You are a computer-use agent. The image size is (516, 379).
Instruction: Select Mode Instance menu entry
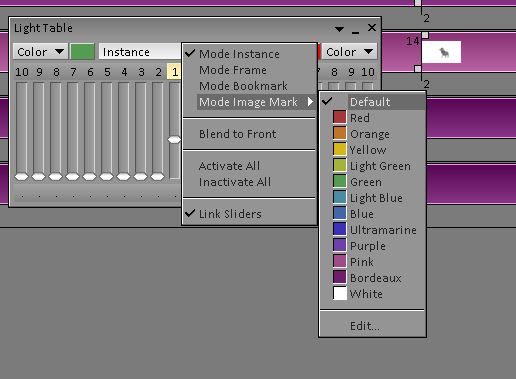[249, 54]
